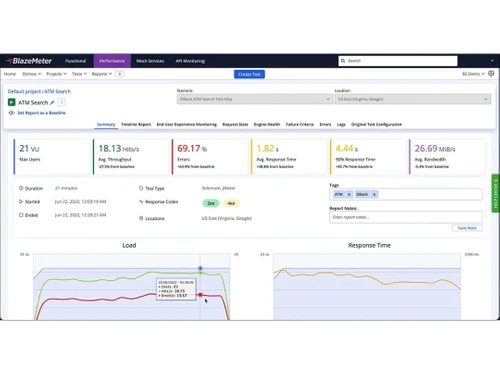The height and width of the screenshot is (375, 500).
Task: Switch to the Request Stats tab
Action: coord(235,125)
